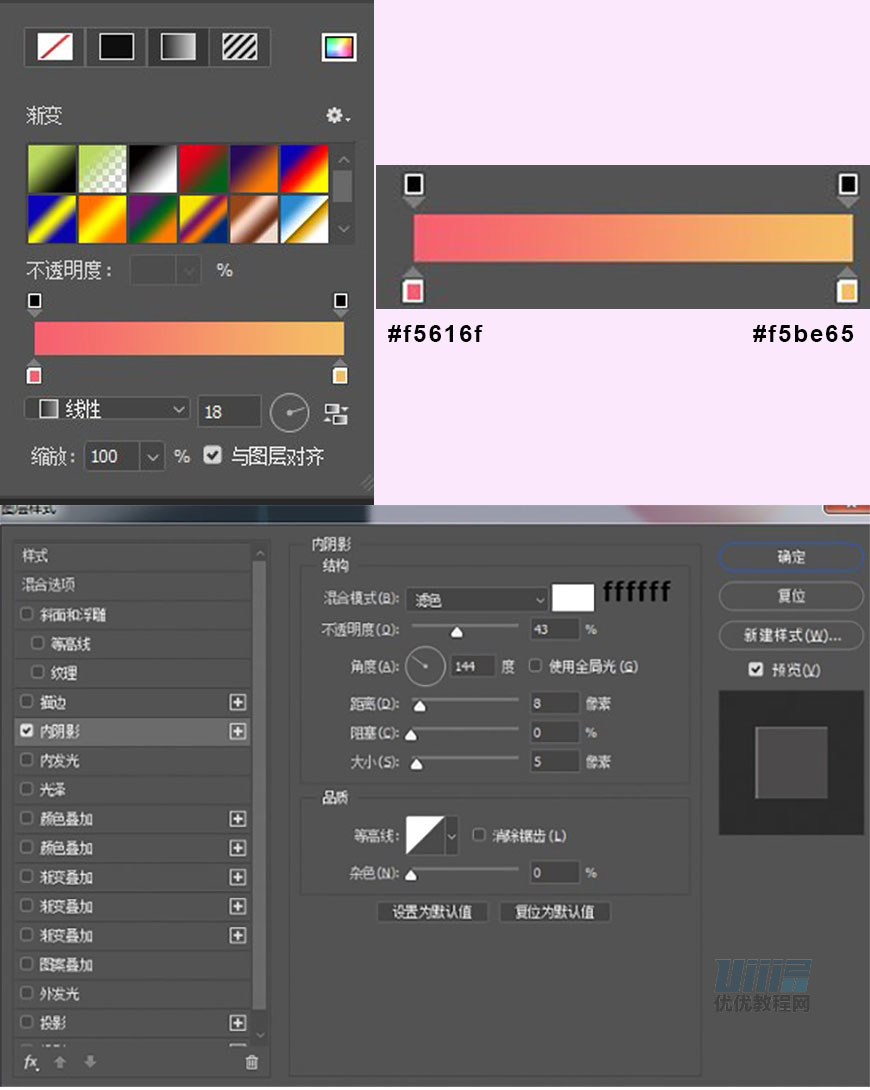Viewport: 870px width, 1090px height.
Task: Click the reverse gradient colors icon
Action: click(335, 412)
